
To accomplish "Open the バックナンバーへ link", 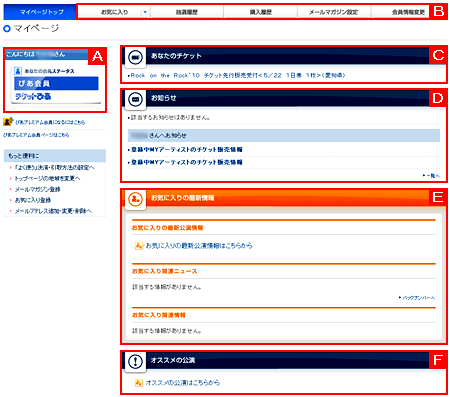I will [419, 298].
